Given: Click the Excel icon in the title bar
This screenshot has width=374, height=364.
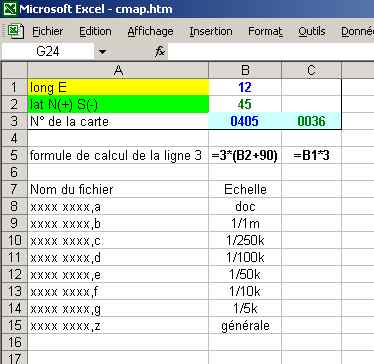Looking at the screenshot, I should (x=9, y=8).
